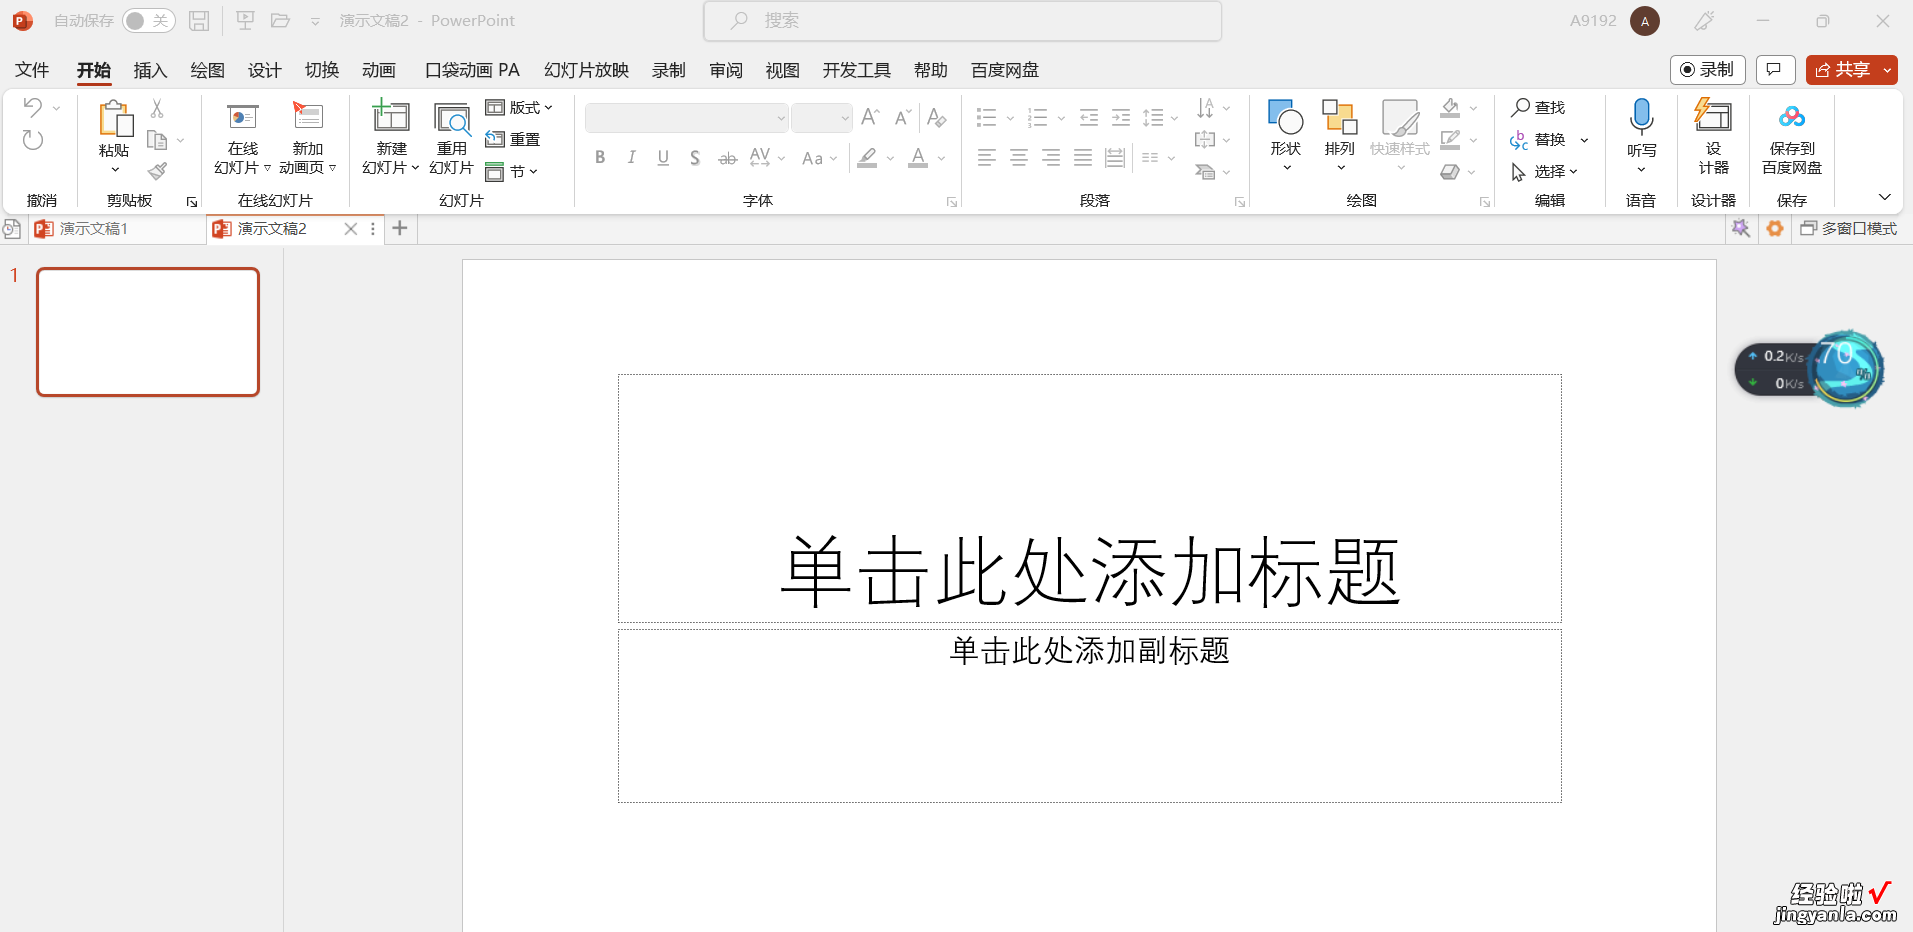The image size is (1913, 932).
Task: Click the font color A button
Action: point(918,158)
